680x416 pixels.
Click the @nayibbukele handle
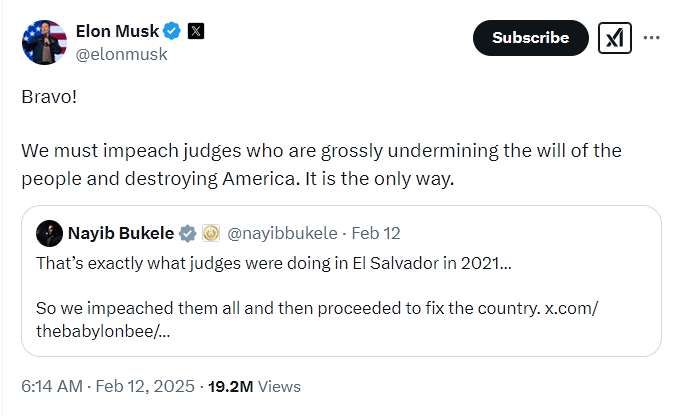pyautogui.click(x=279, y=234)
